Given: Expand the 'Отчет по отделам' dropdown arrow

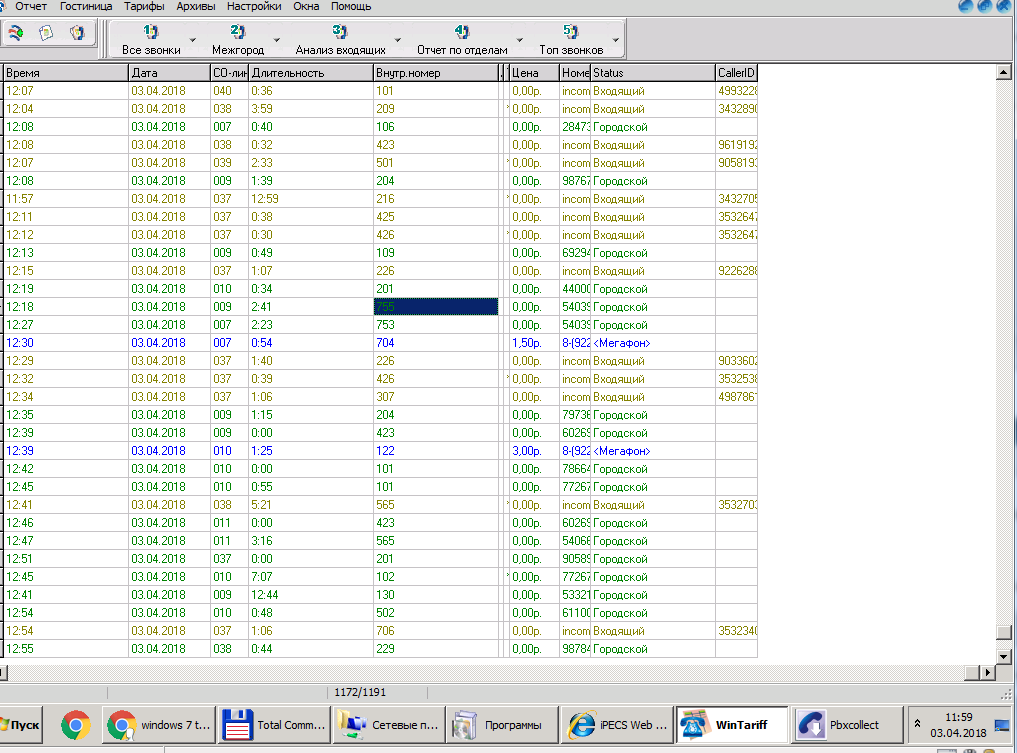Looking at the screenshot, I should tap(519, 41).
